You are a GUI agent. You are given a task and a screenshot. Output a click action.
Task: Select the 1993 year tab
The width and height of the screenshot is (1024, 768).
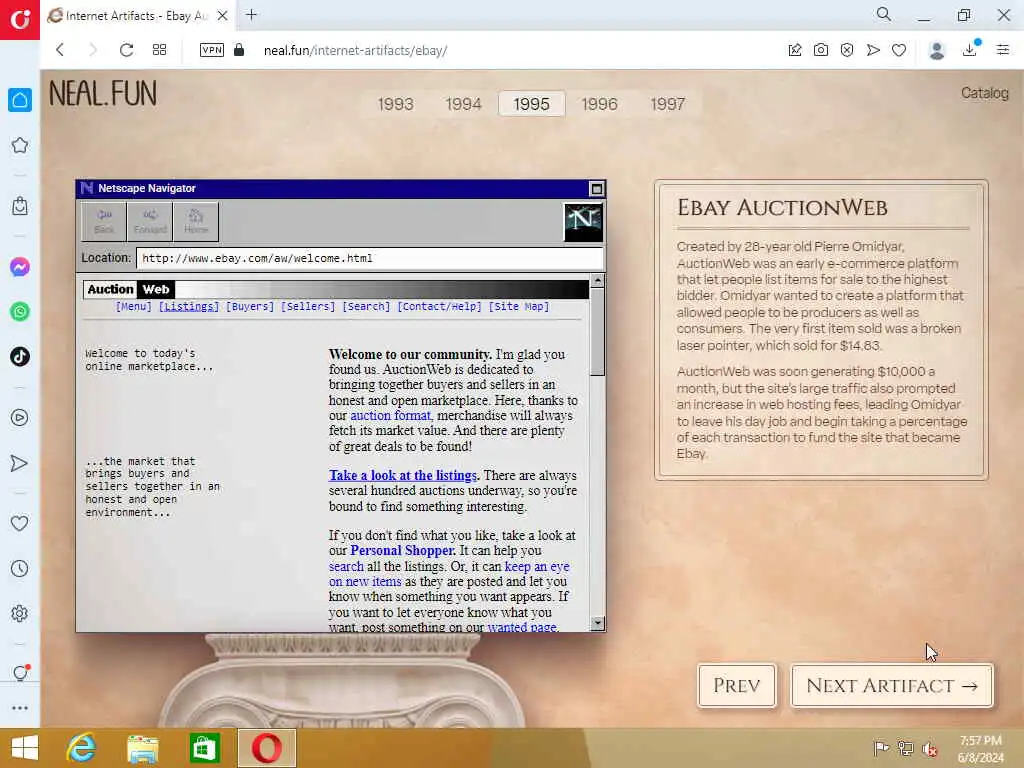pyautogui.click(x=396, y=104)
